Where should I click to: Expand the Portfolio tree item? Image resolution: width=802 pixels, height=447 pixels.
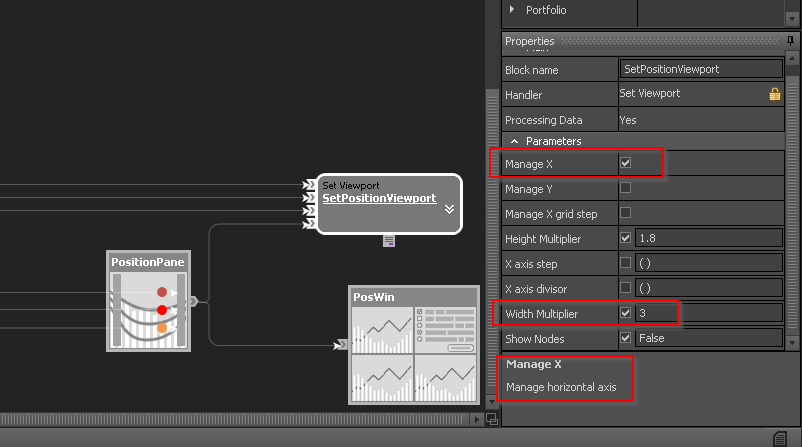point(514,10)
